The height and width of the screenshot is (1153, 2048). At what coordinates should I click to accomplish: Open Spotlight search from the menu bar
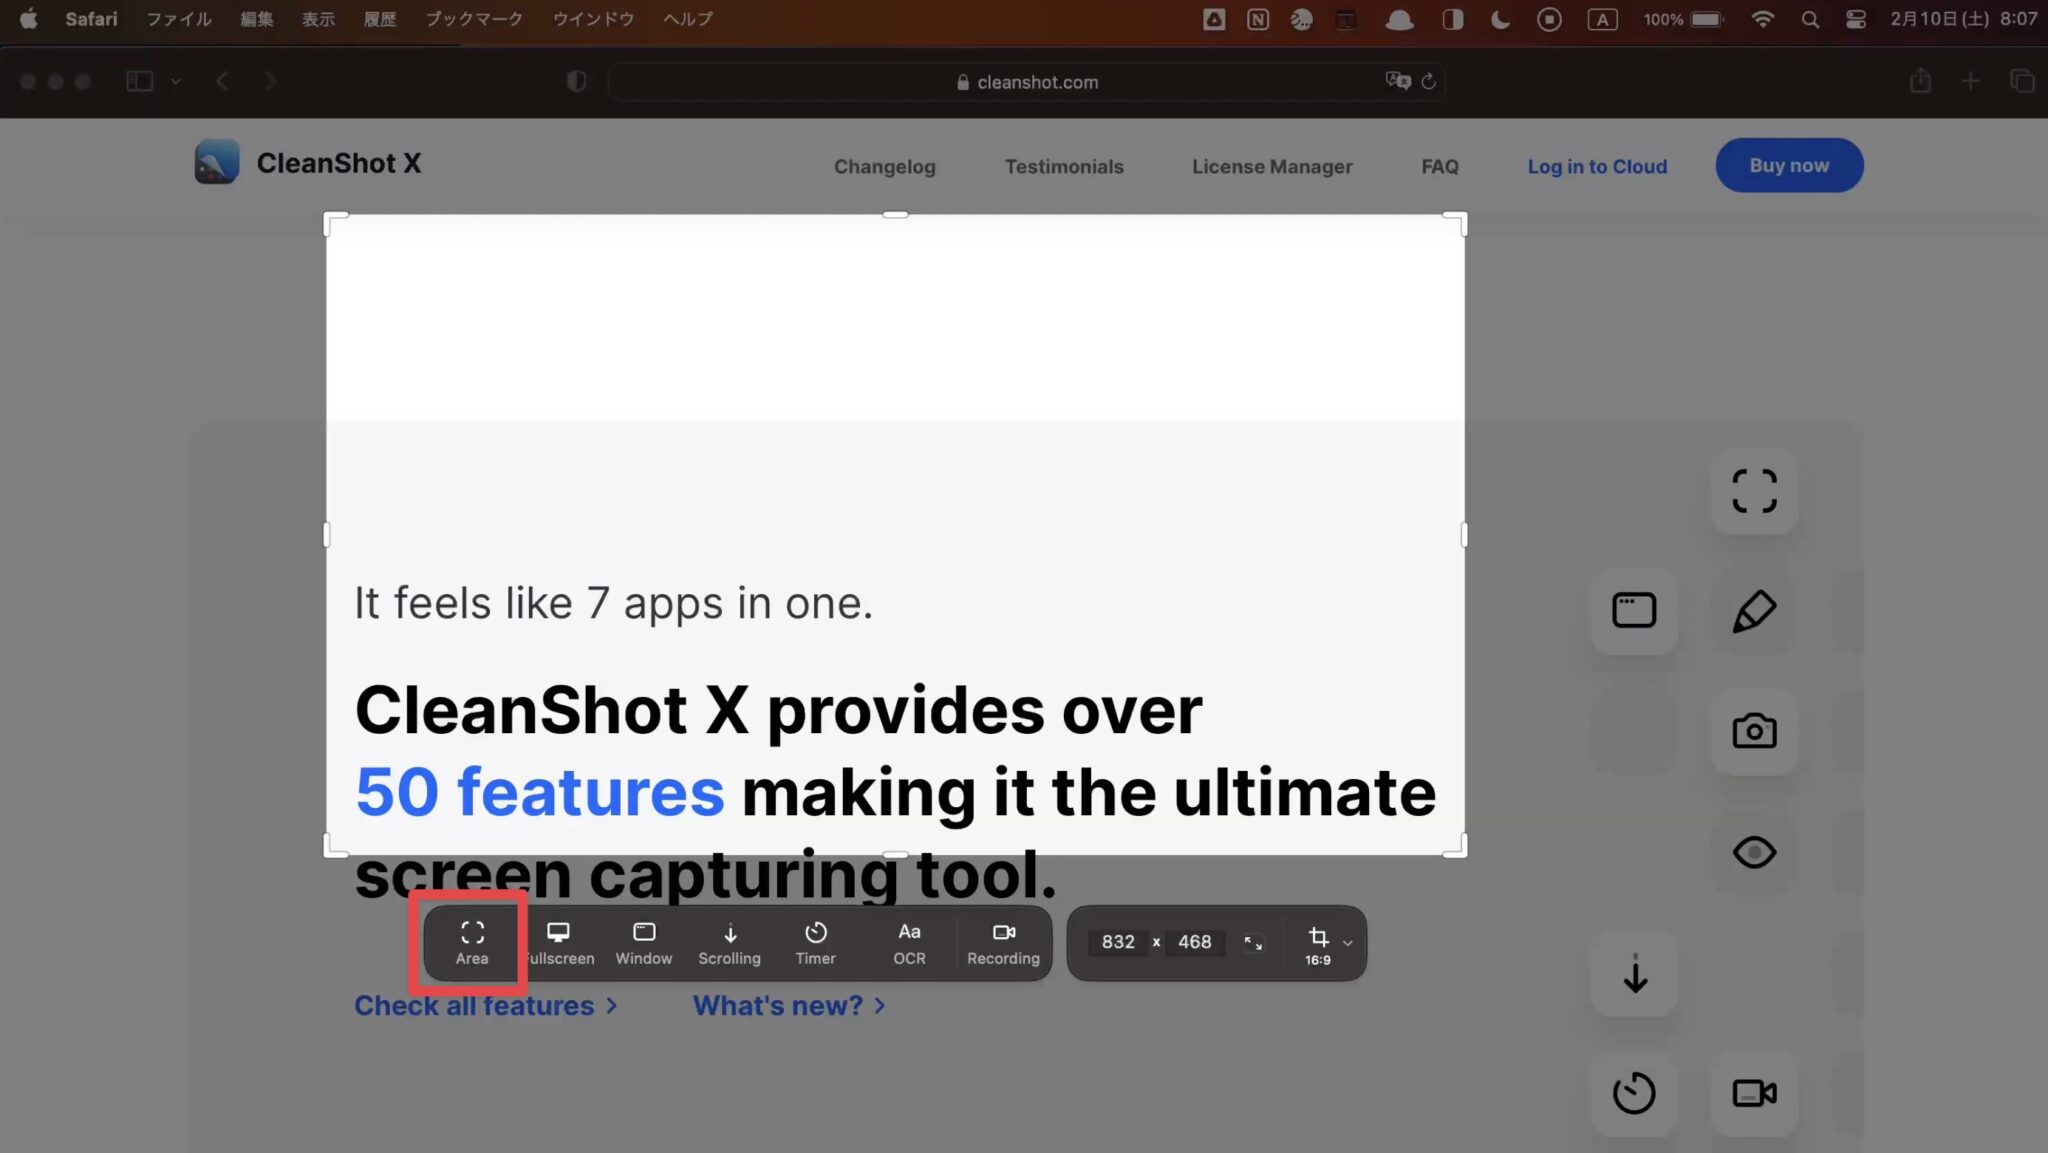coord(1810,19)
